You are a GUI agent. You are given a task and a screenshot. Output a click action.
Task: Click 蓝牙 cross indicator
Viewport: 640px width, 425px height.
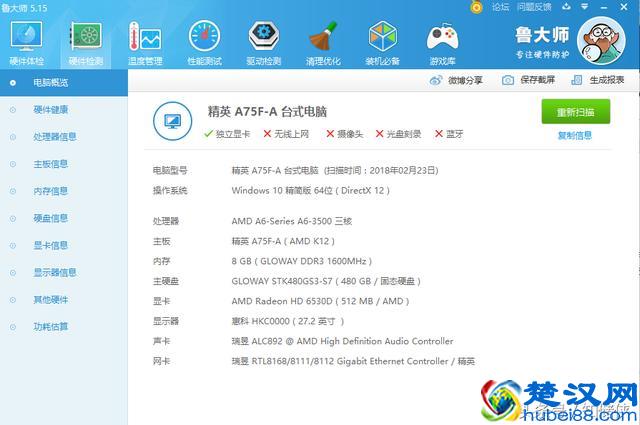(x=449, y=134)
